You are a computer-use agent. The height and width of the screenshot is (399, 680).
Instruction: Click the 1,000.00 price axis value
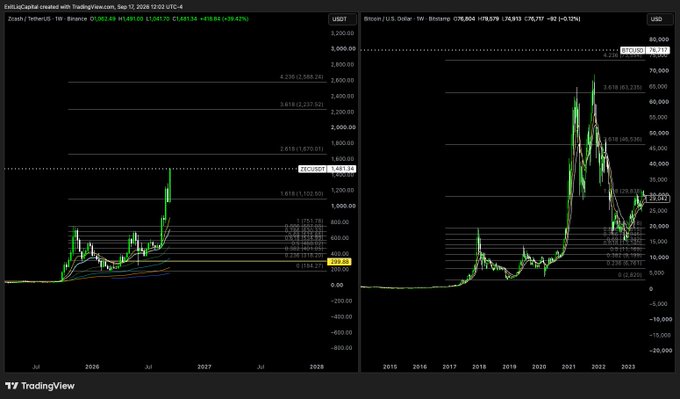343,206
